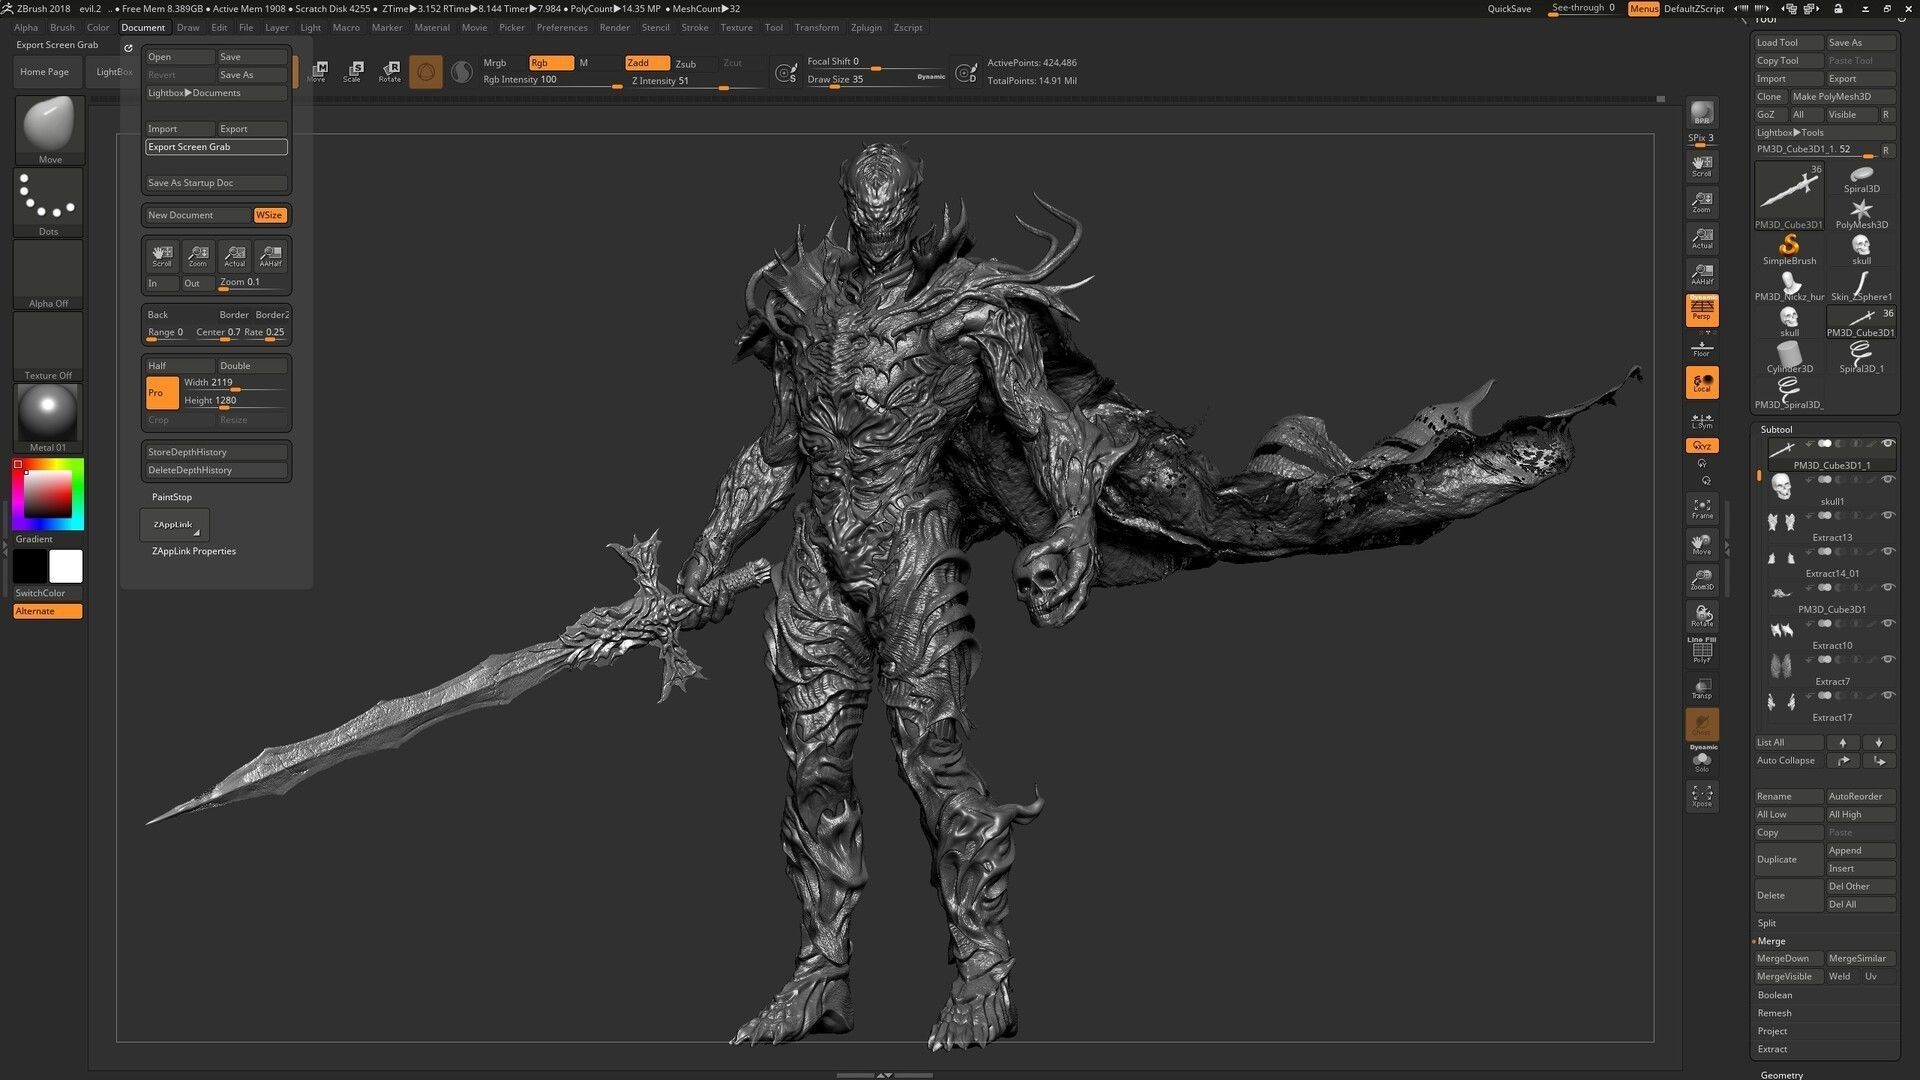Click the AAHalf icon in Document panel
The image size is (1920, 1080).
(270, 256)
